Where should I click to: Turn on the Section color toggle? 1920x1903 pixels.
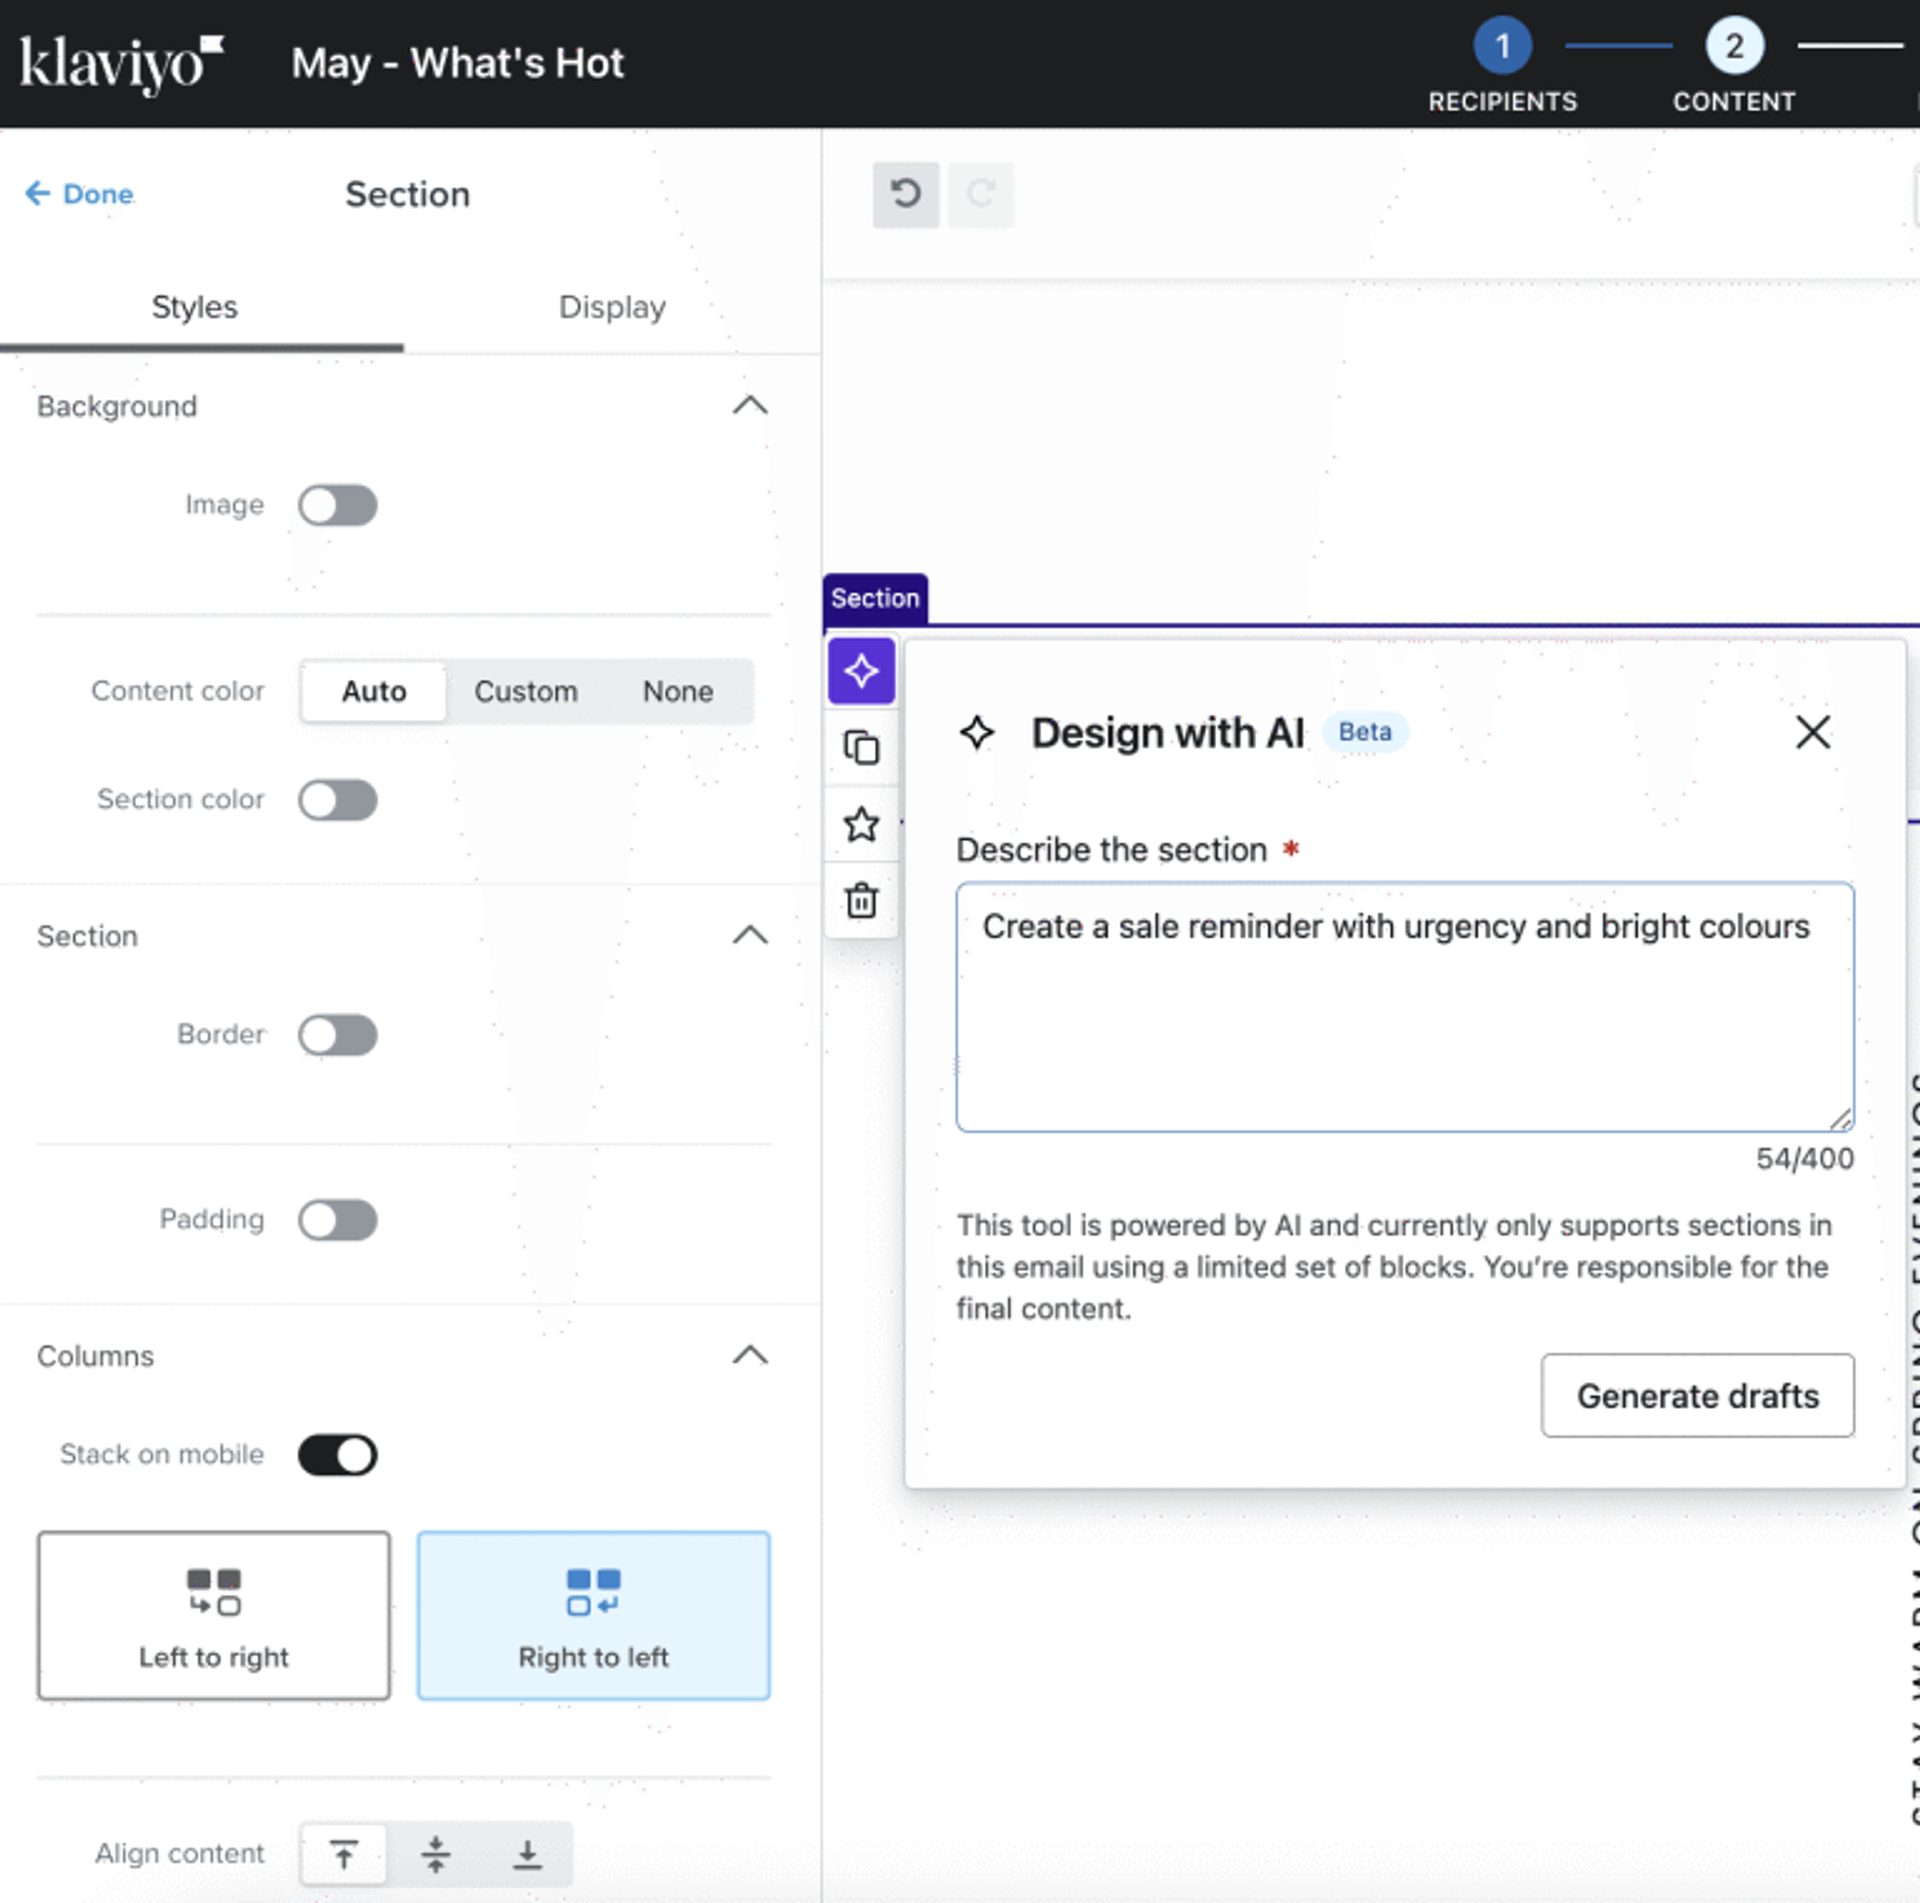pos(338,800)
